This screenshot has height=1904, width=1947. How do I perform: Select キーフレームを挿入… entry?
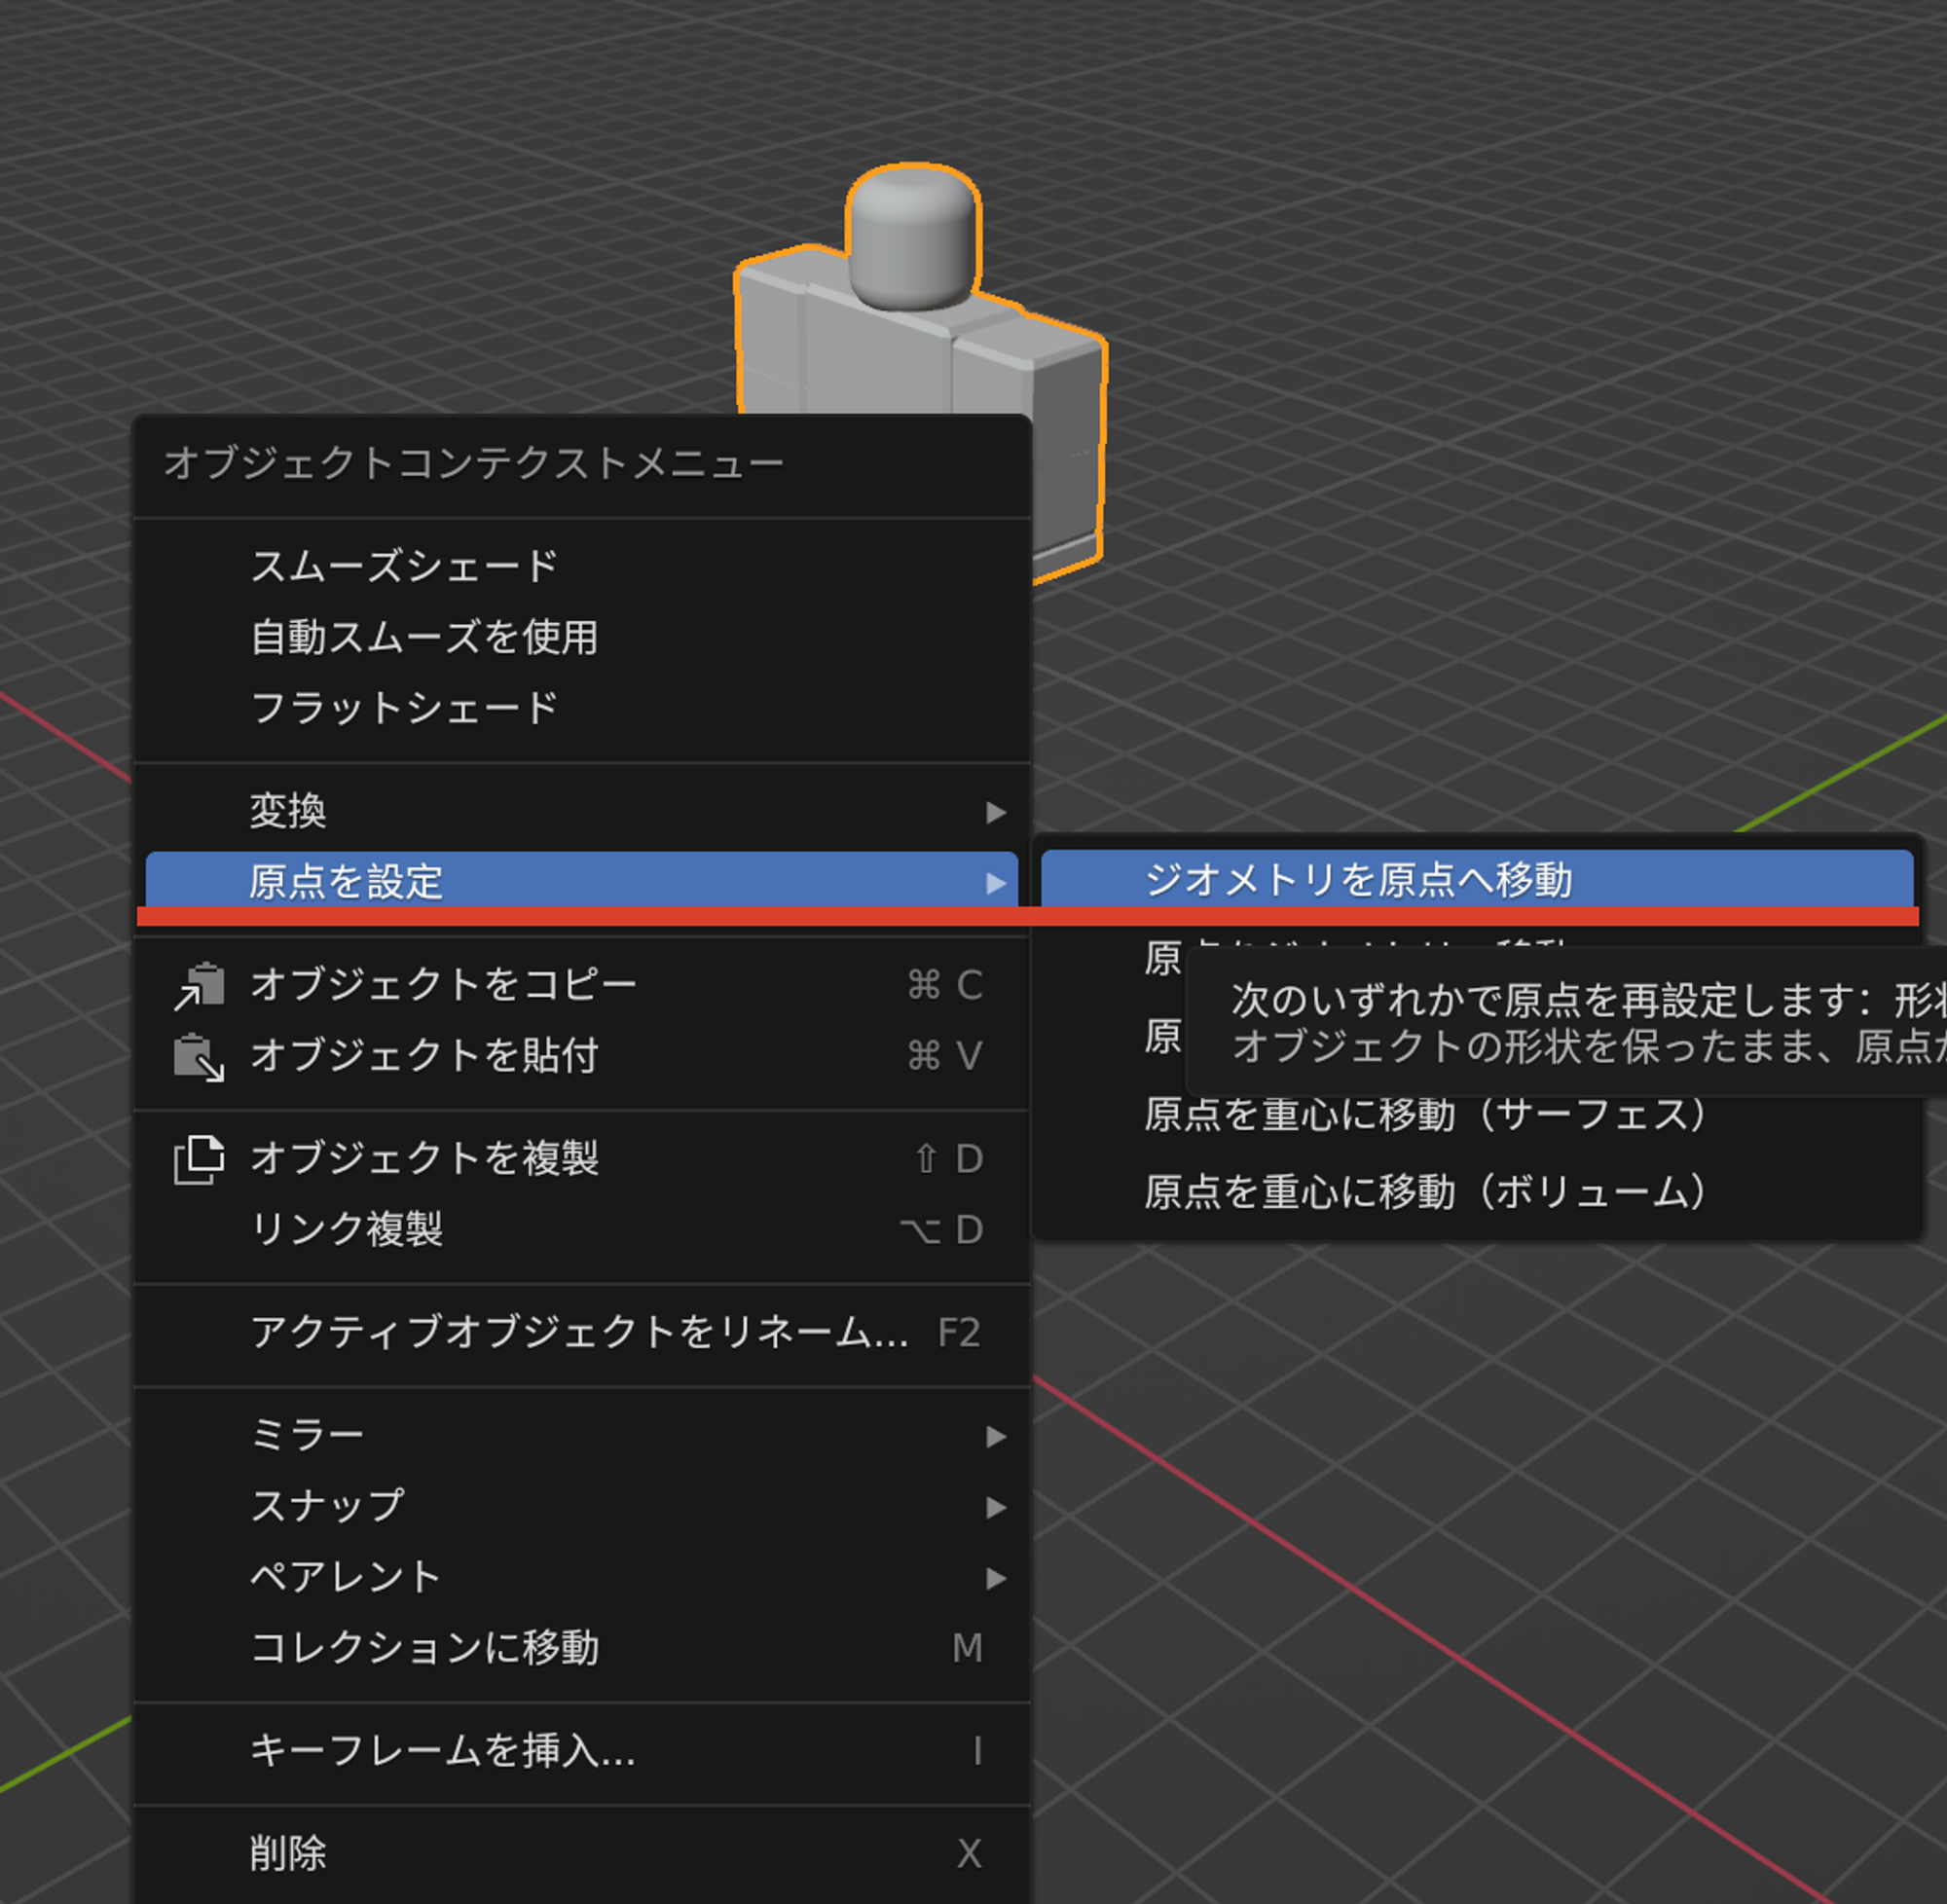pyautogui.click(x=581, y=1751)
